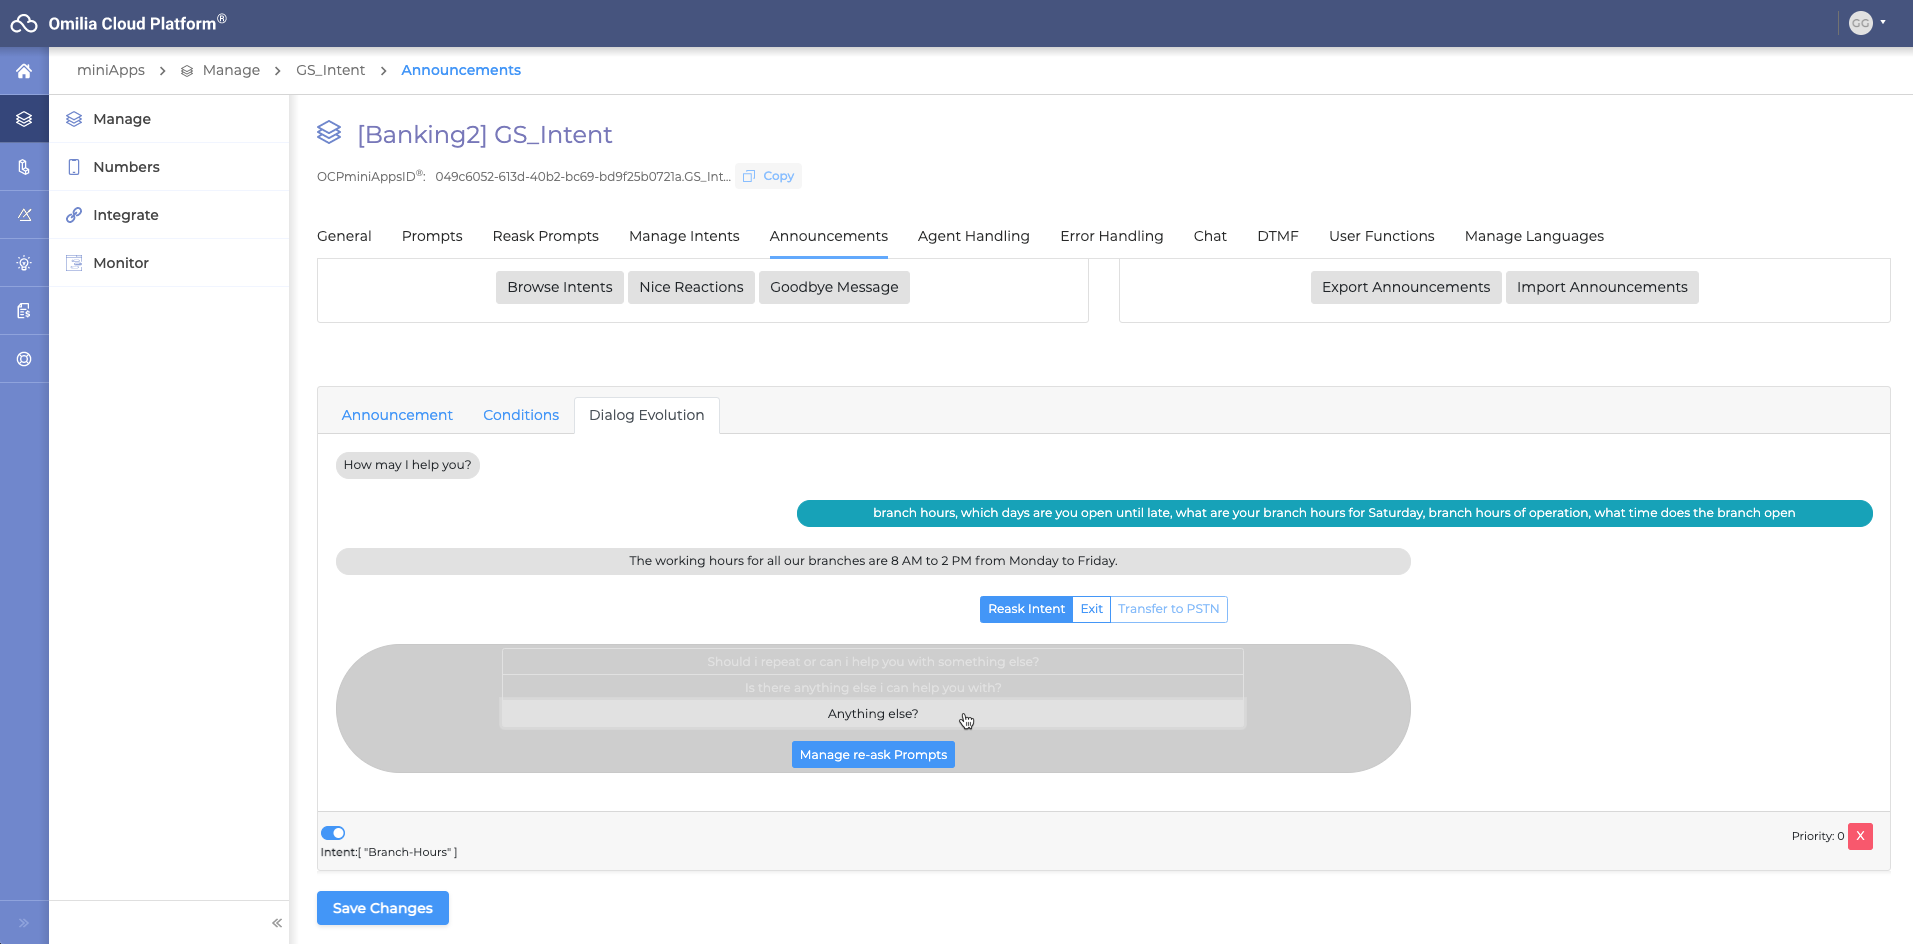Go to GS_Intent breadcrumb

330,70
